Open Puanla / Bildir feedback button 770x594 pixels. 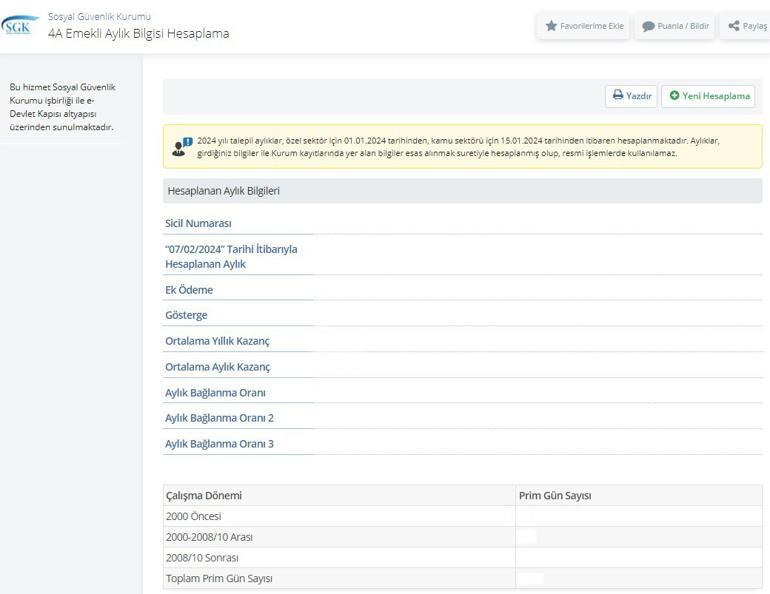point(675,26)
